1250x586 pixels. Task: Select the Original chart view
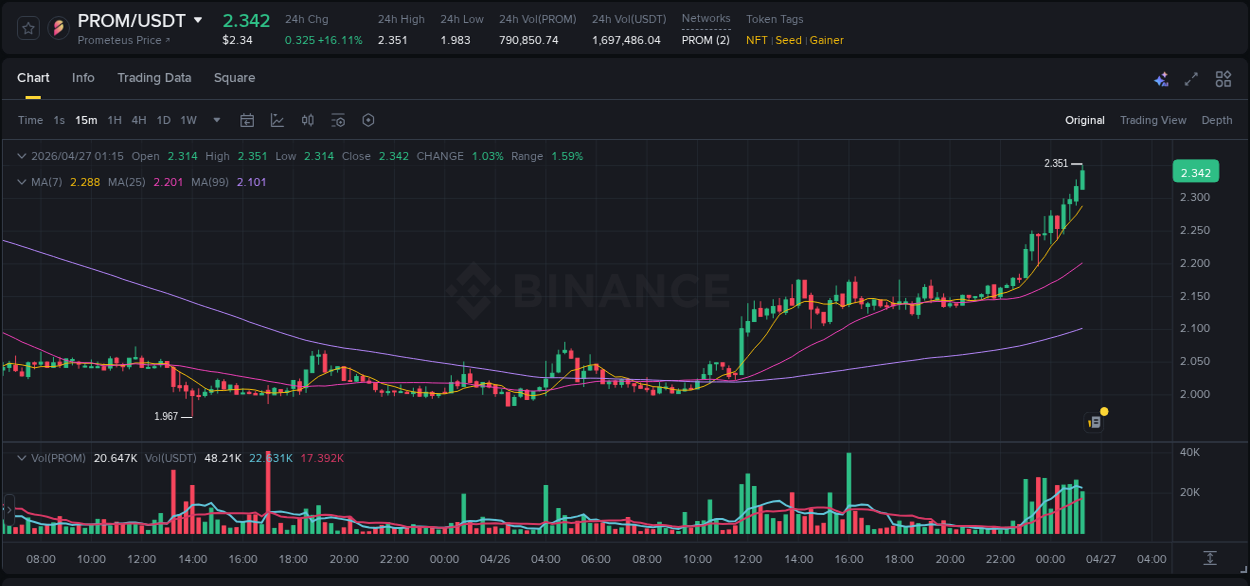pyautogui.click(x=1085, y=120)
